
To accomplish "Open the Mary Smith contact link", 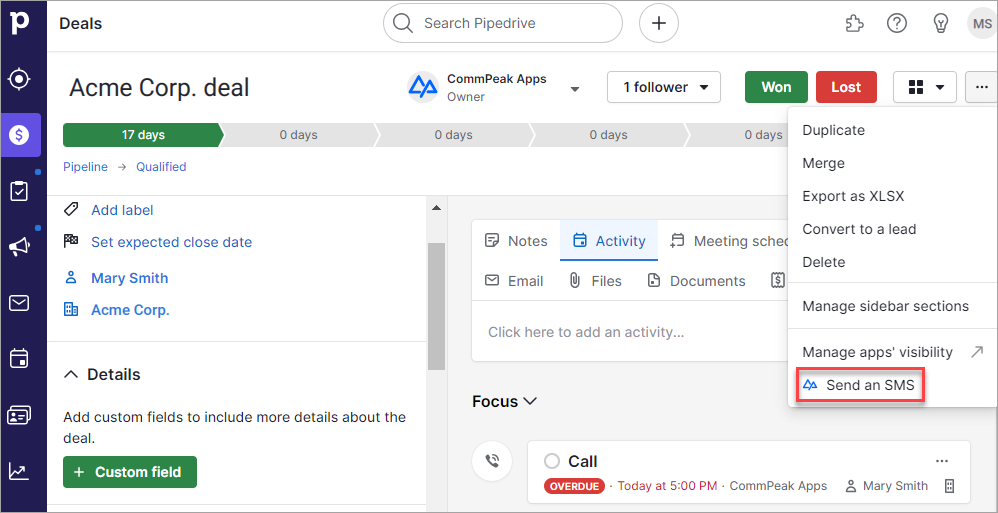I will (130, 278).
